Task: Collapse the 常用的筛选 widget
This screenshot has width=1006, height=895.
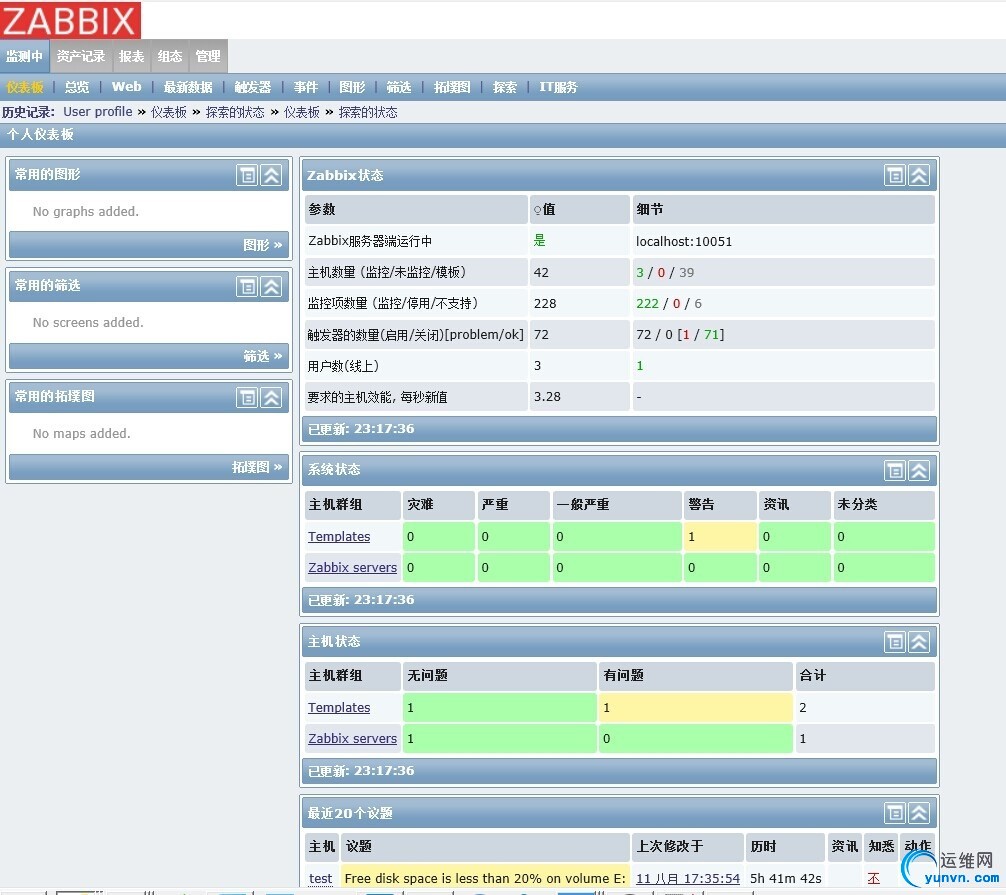Action: [x=271, y=286]
